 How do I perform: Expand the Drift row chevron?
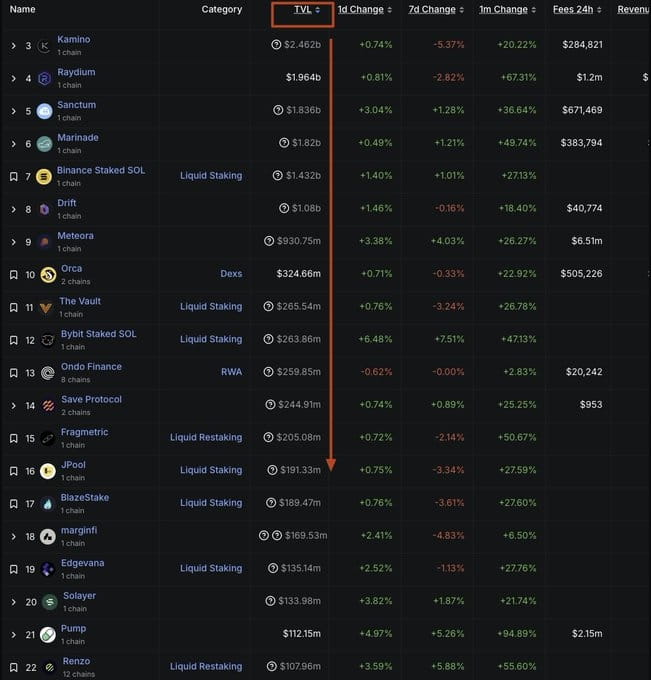click(x=13, y=209)
